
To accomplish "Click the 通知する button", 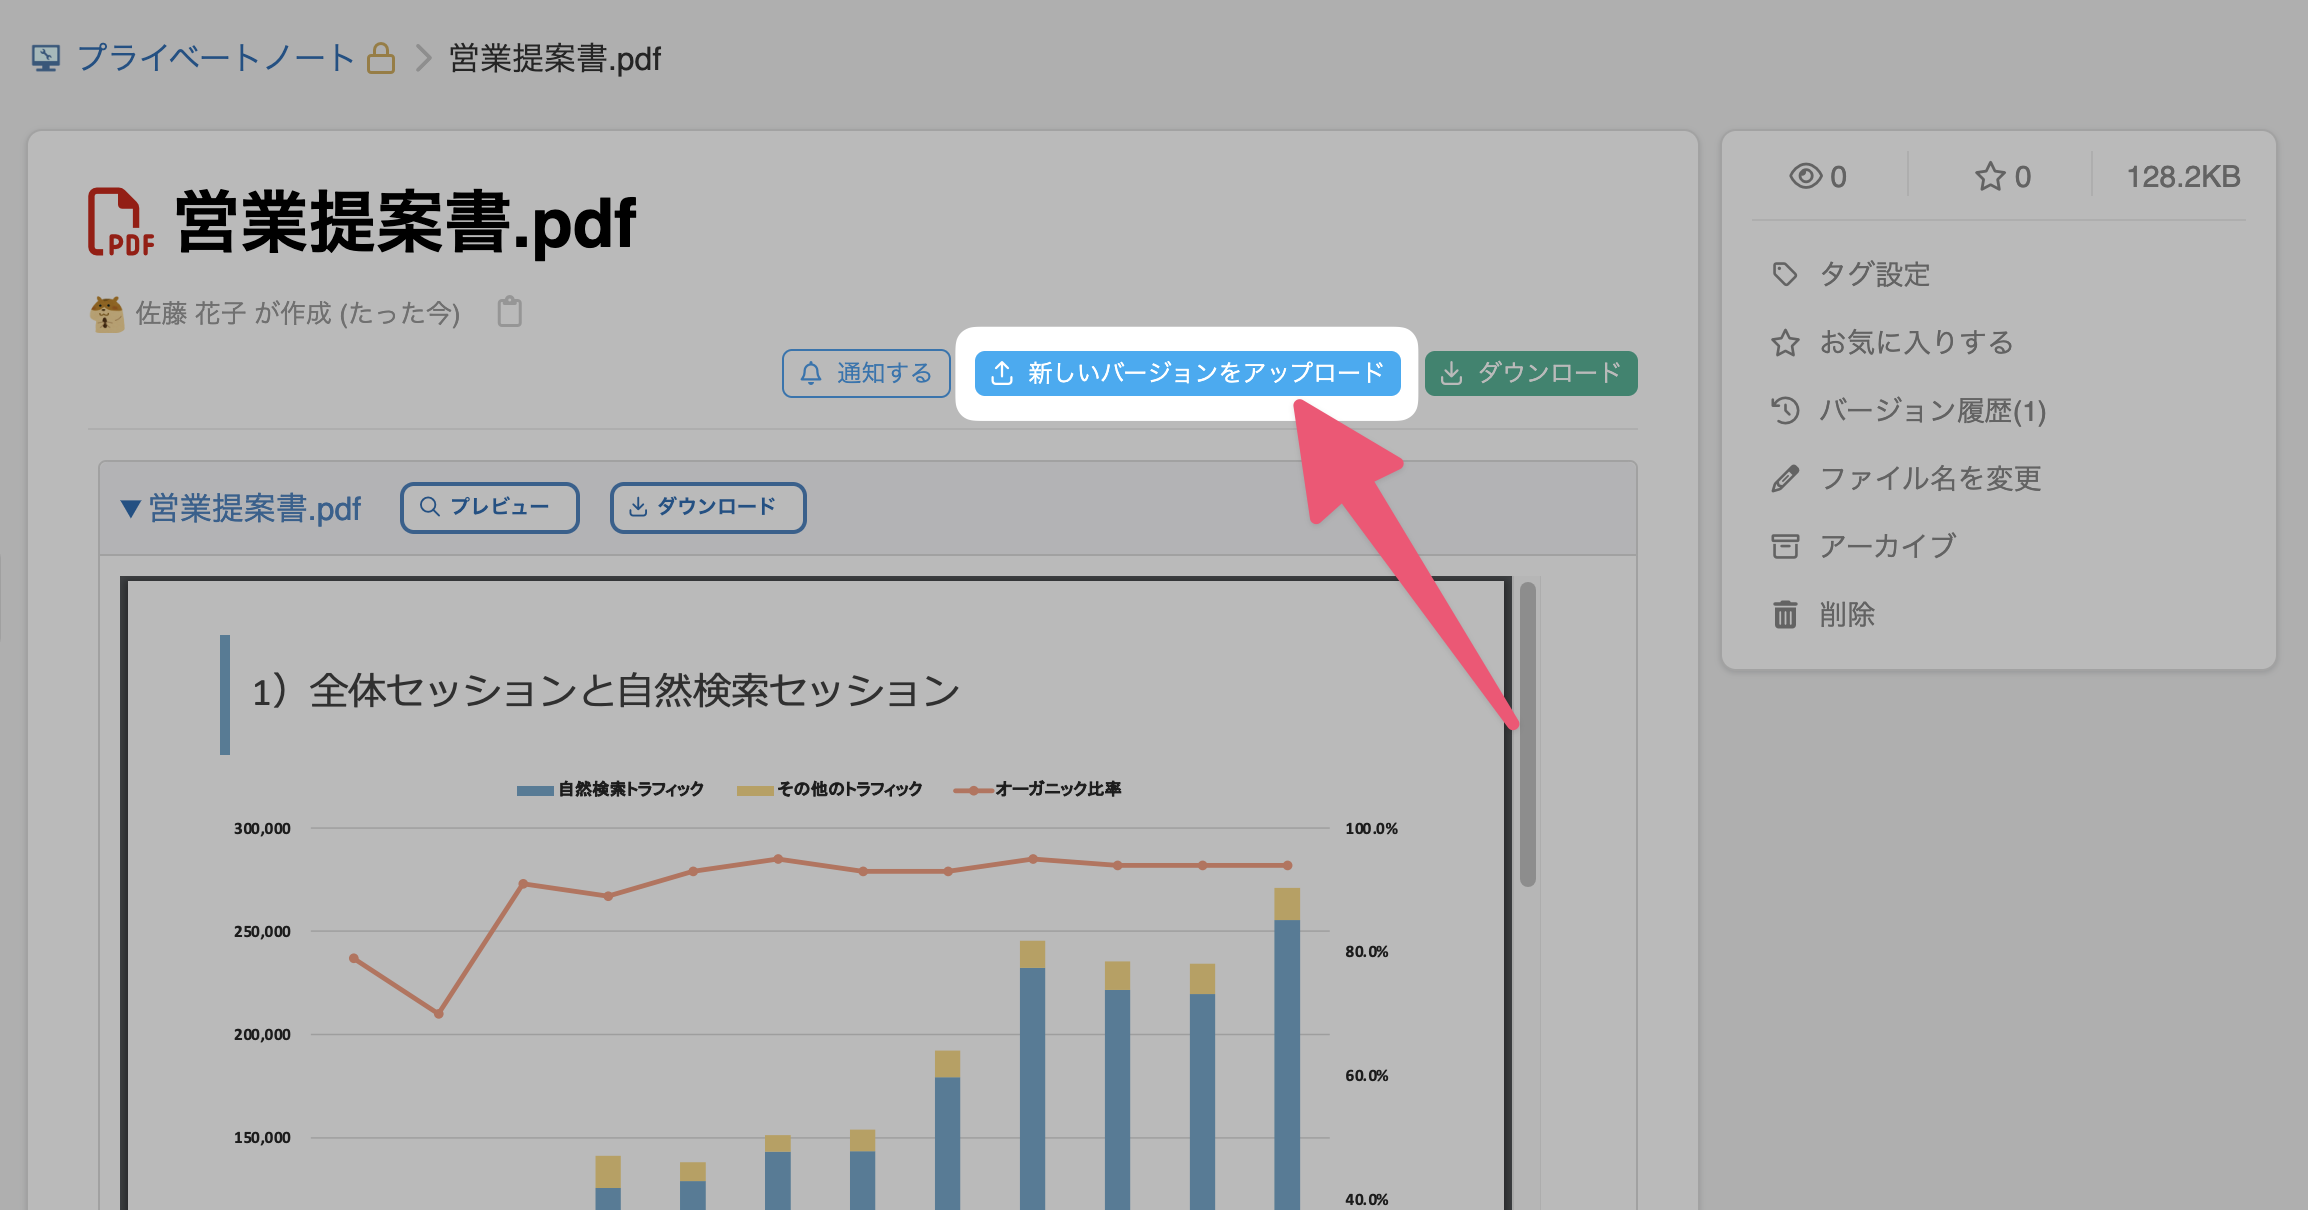I will 866,373.
